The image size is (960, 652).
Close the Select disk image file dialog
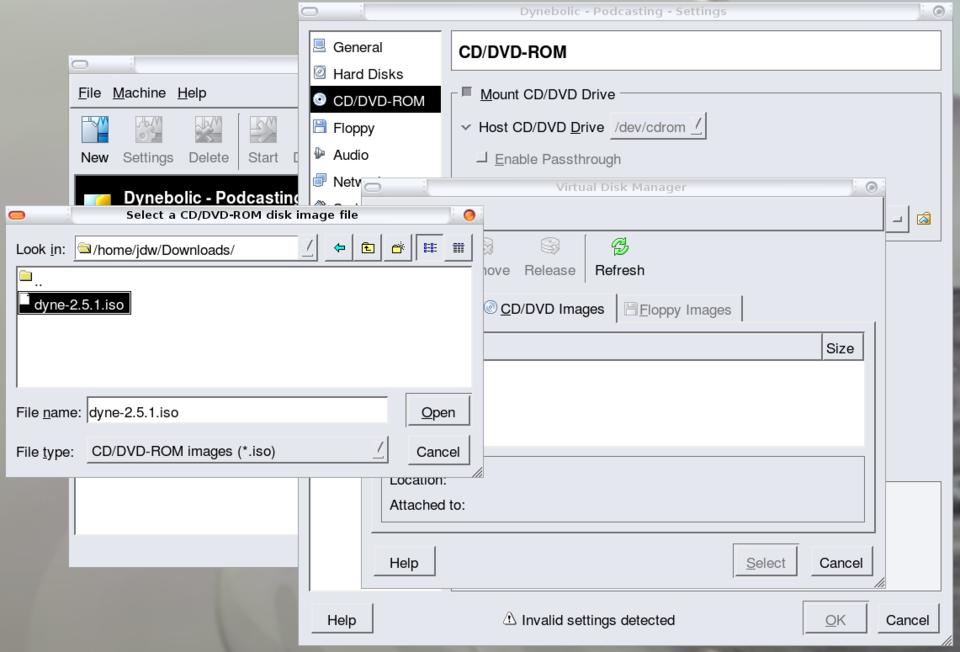[469, 215]
